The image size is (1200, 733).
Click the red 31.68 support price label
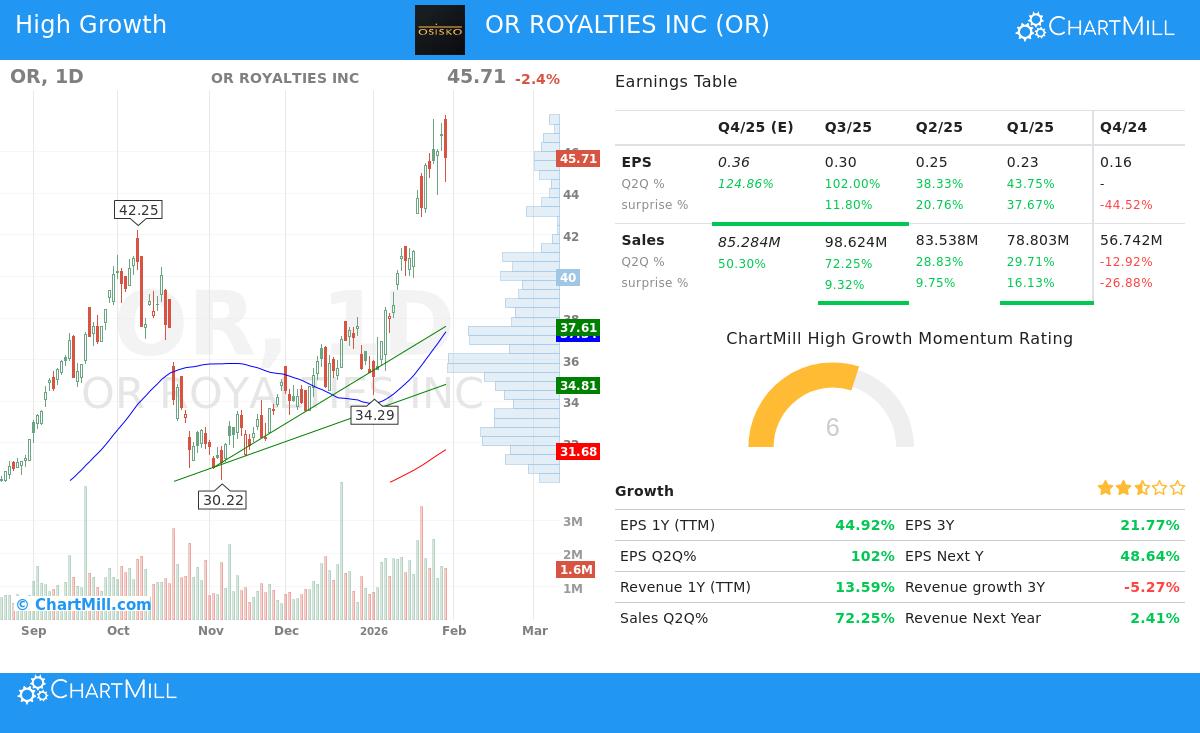(x=577, y=452)
